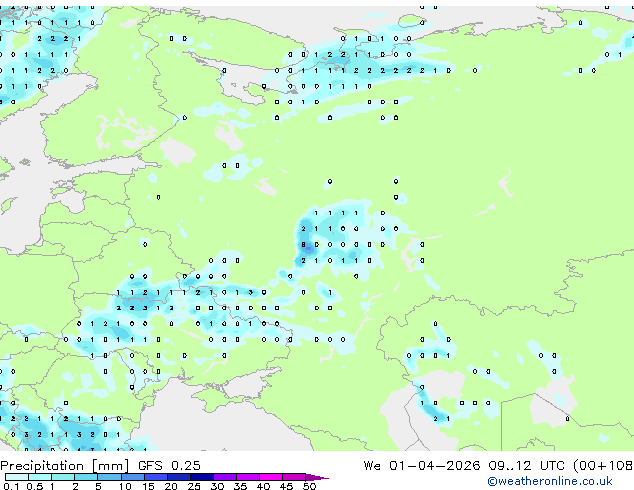This screenshot has height=490, width=634.
Task: Click the '(00+108' forecast offset label
Action: pos(603,466)
